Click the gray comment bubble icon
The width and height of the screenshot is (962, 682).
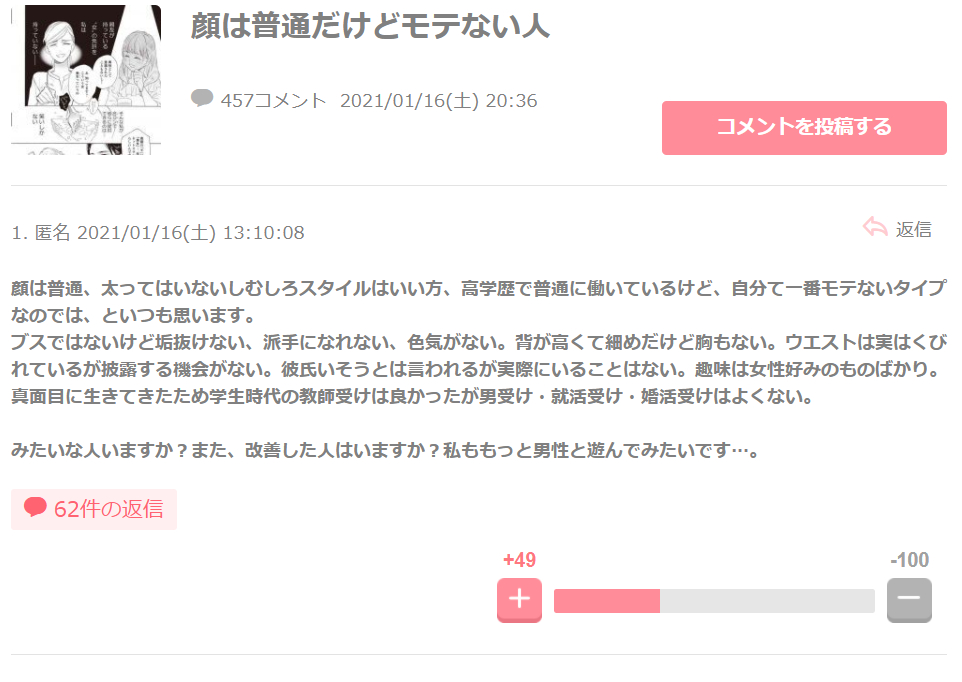202,98
